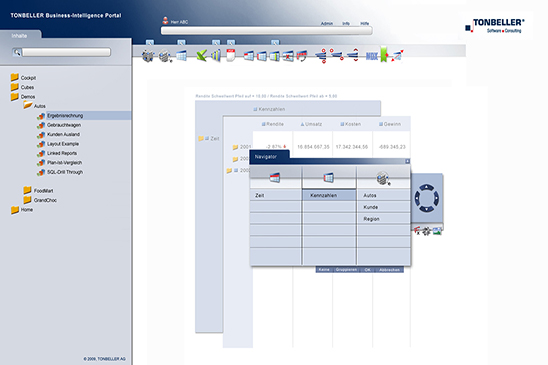Click the up arrow on navigator pad
This screenshot has height=365, width=548.
click(427, 188)
